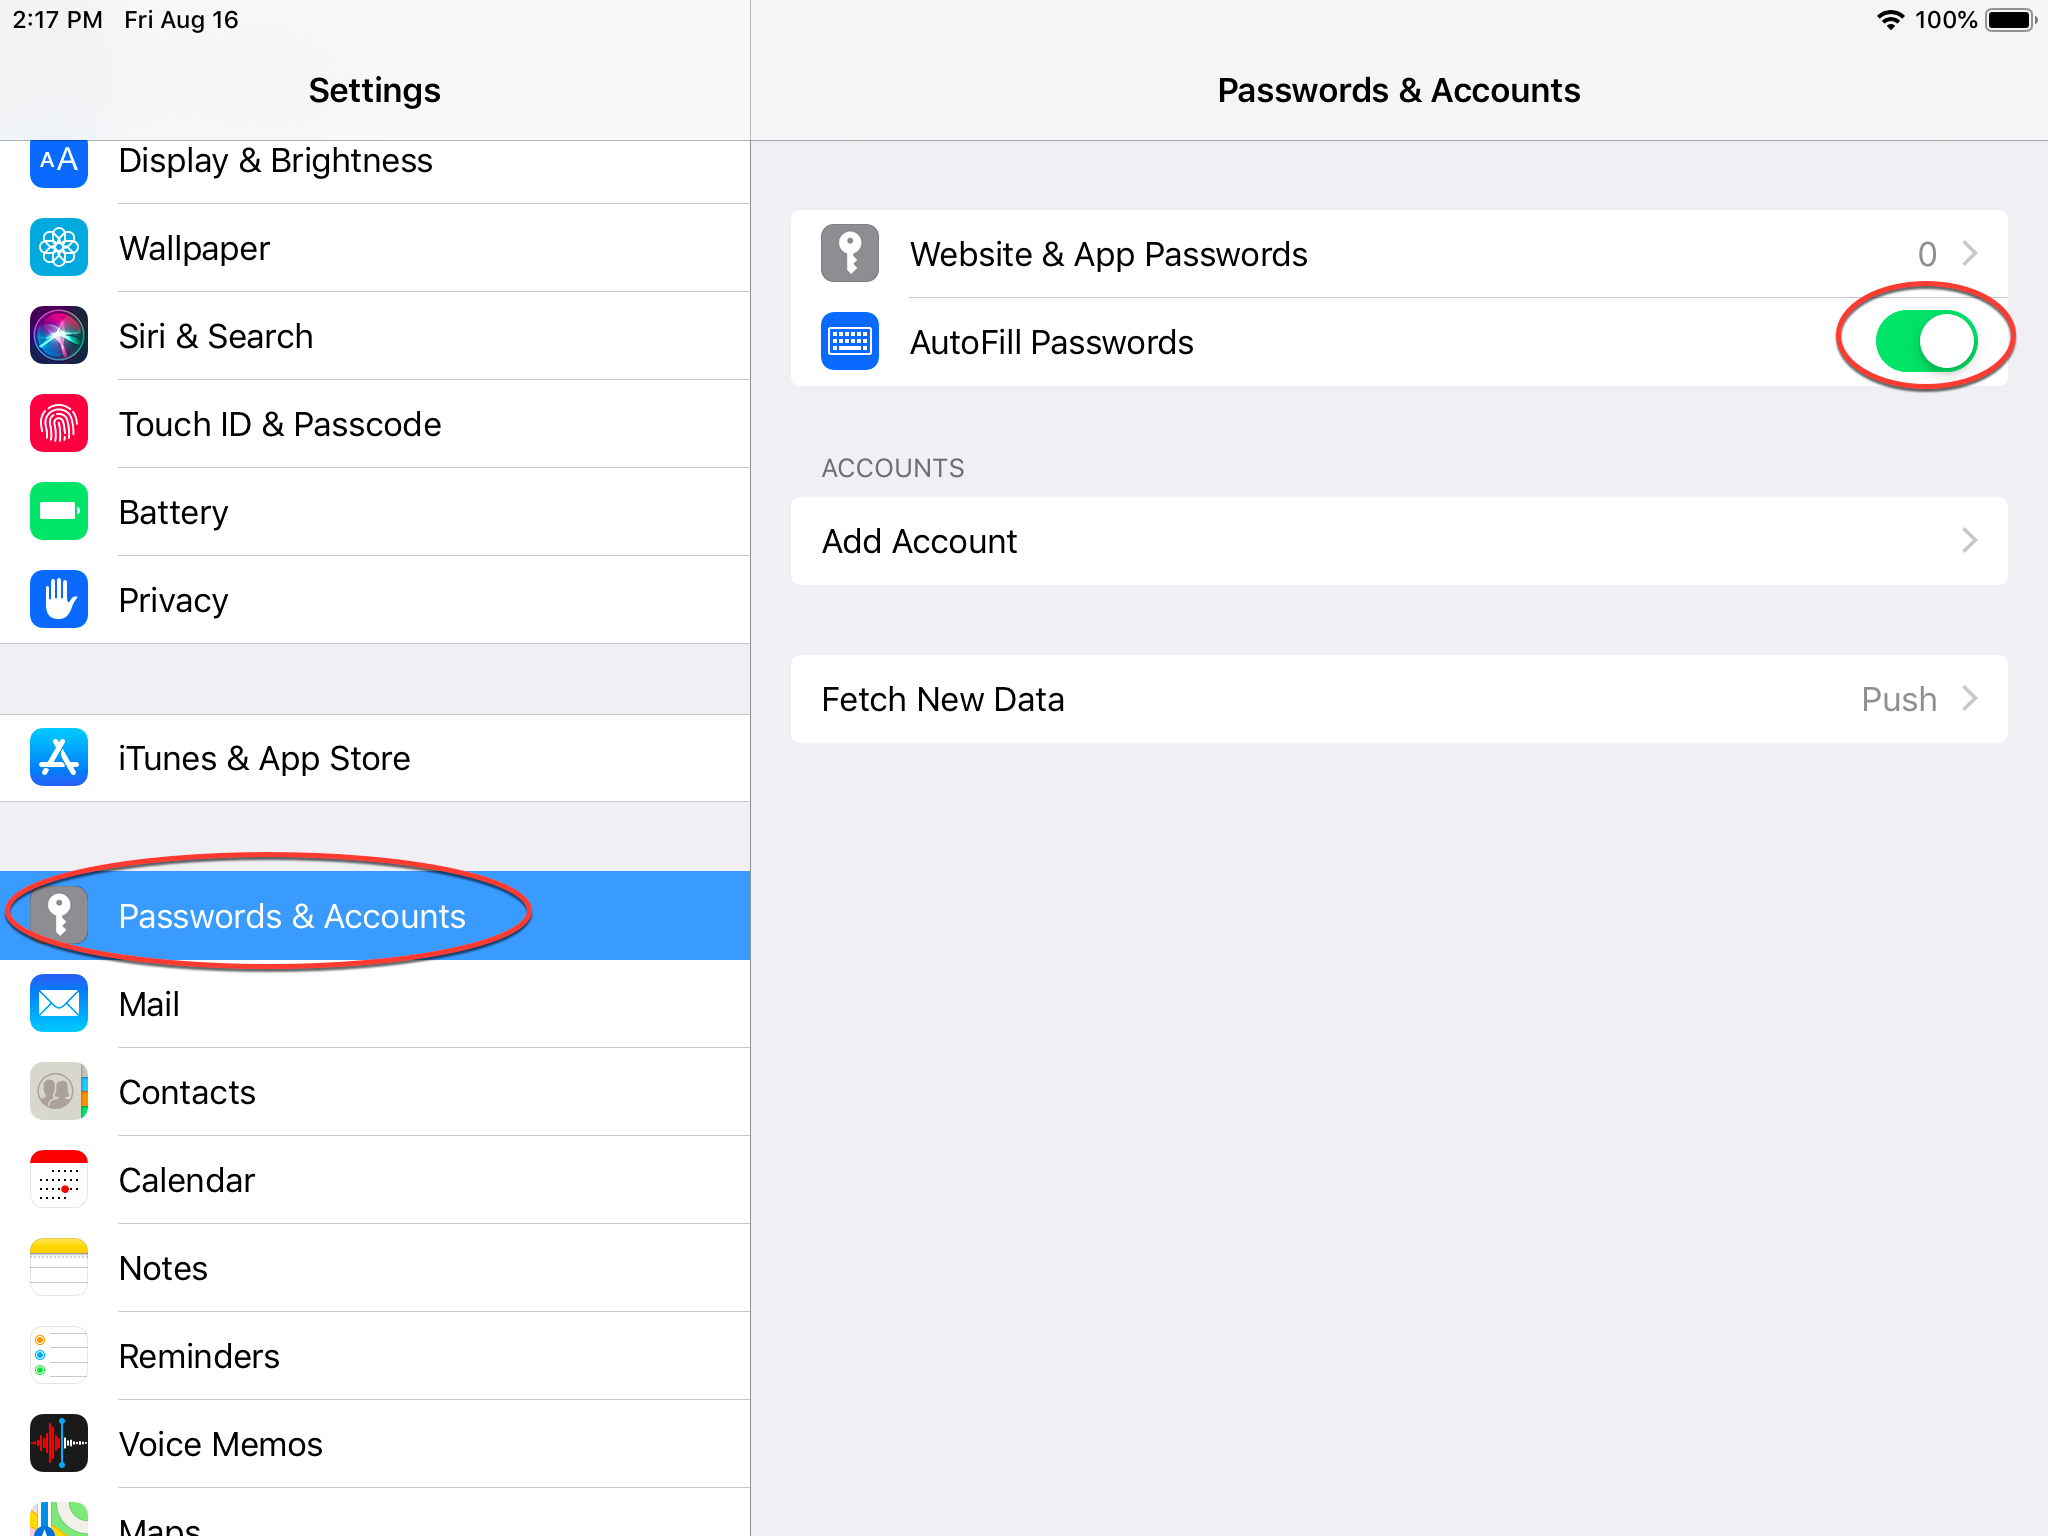Tap the Touch ID fingerprint icon

point(59,423)
